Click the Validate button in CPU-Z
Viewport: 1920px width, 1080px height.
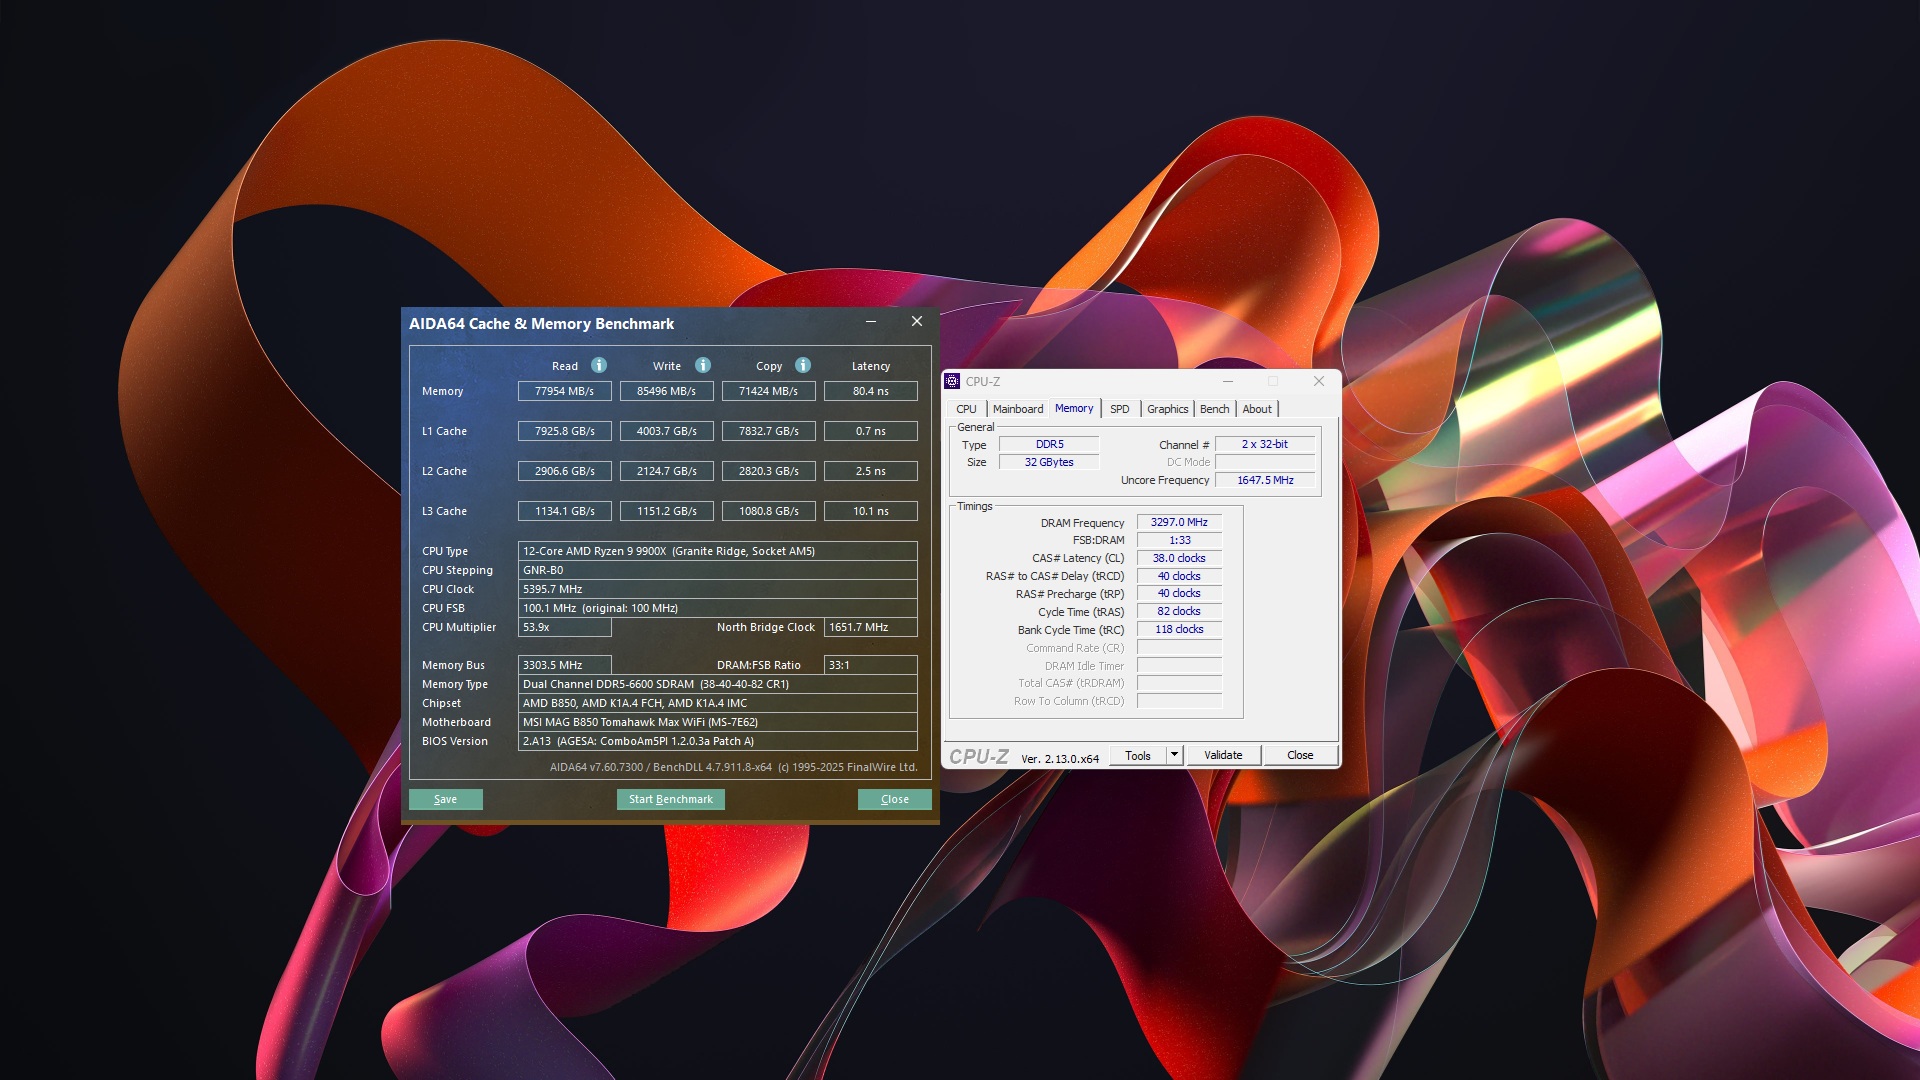pyautogui.click(x=1223, y=755)
